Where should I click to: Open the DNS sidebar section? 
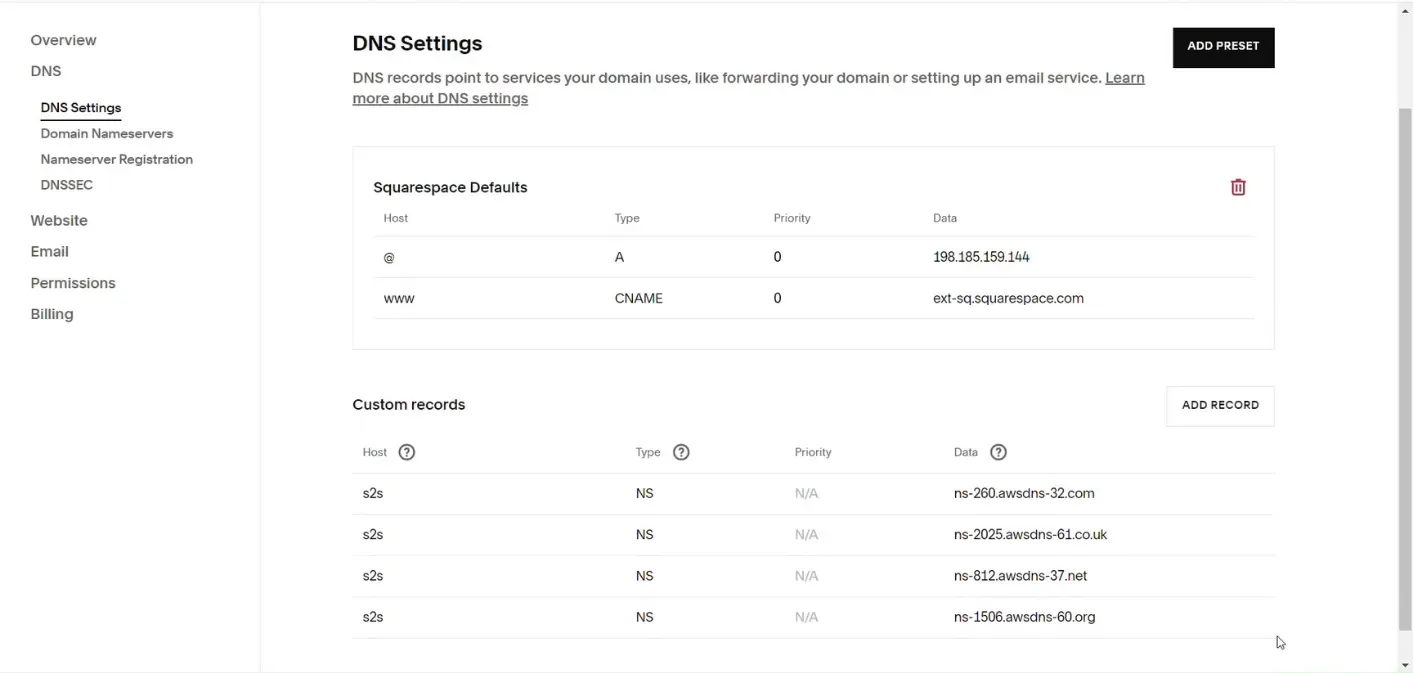46,71
